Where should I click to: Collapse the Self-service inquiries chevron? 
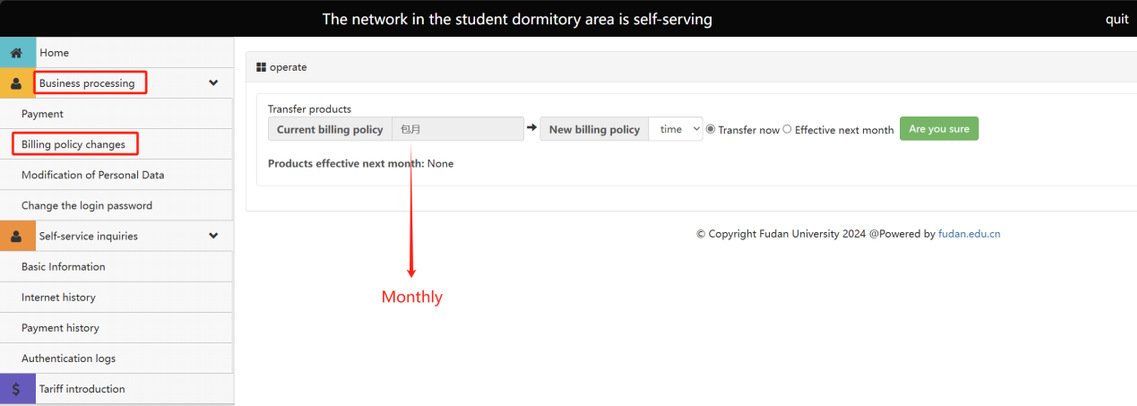coord(213,236)
